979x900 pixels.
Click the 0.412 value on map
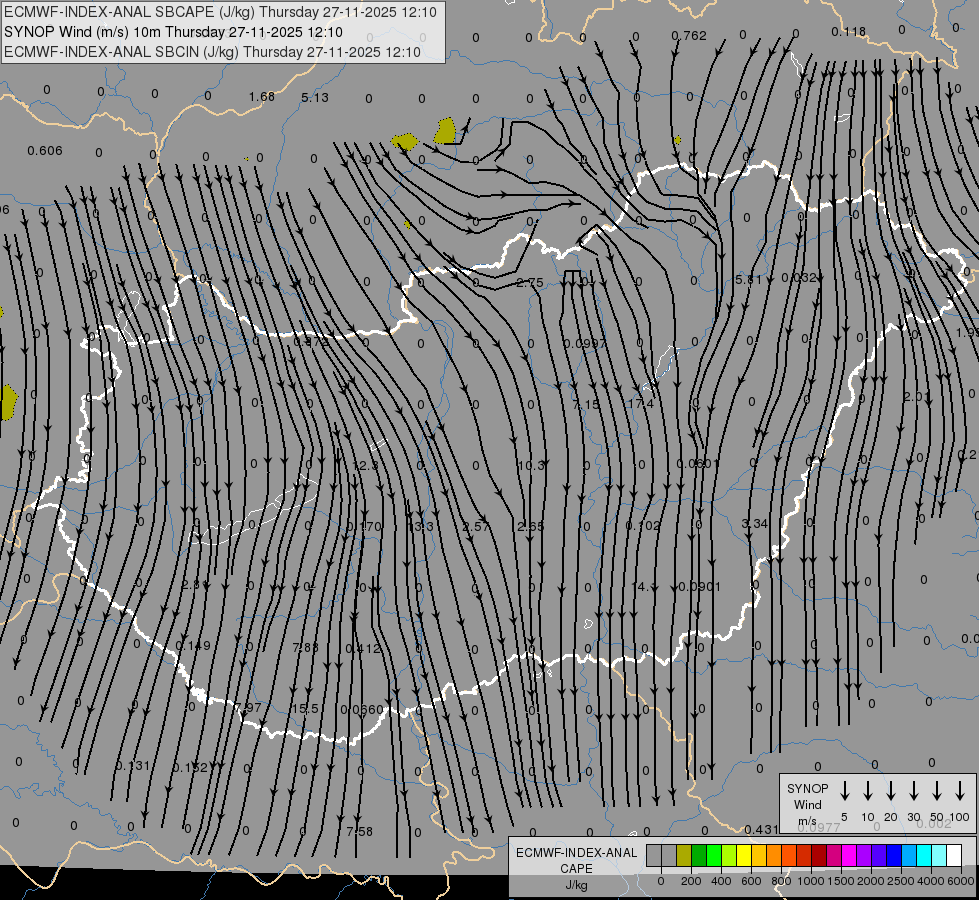point(363,648)
